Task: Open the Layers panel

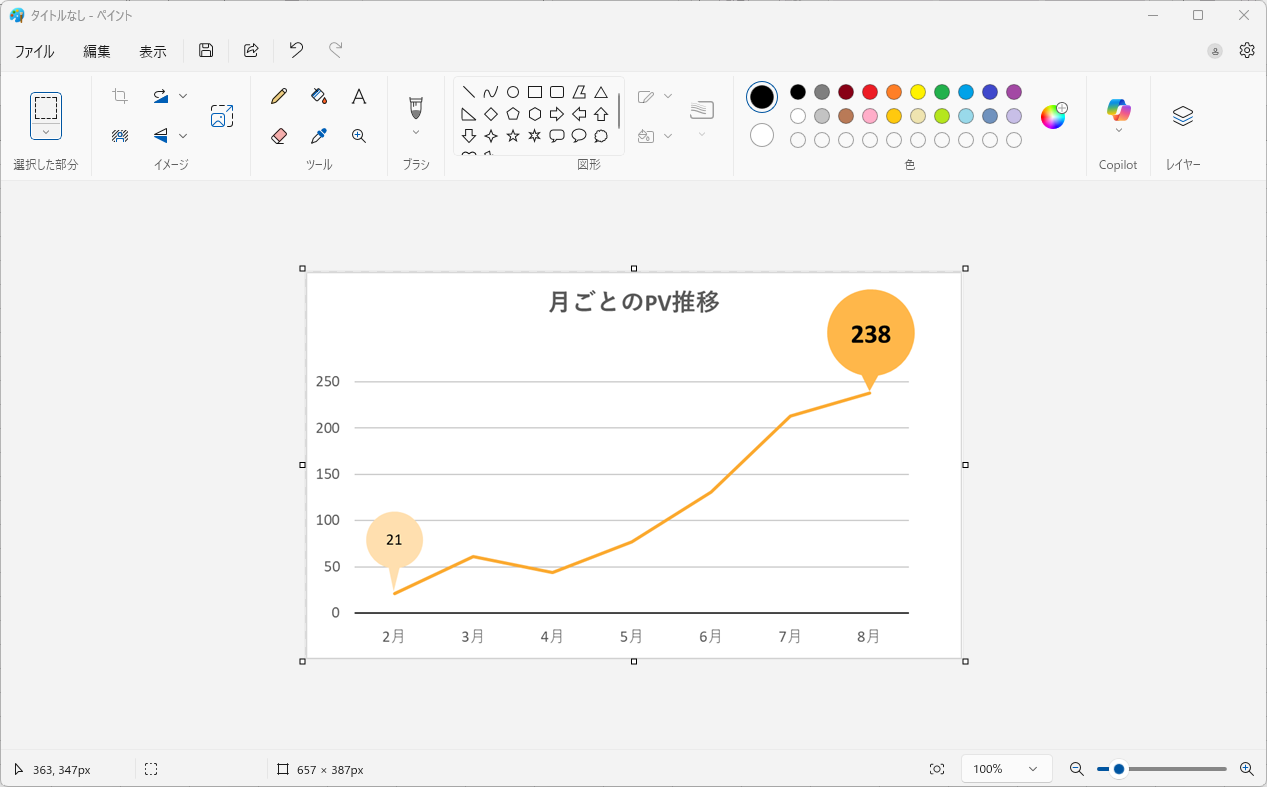Action: tap(1183, 116)
